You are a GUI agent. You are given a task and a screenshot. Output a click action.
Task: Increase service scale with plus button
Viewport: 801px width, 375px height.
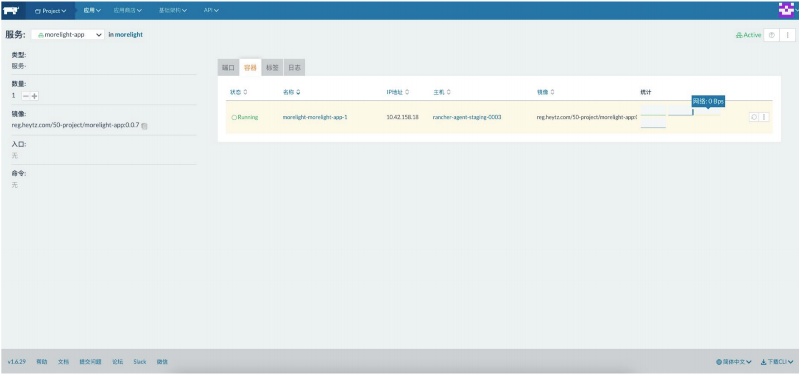point(35,96)
